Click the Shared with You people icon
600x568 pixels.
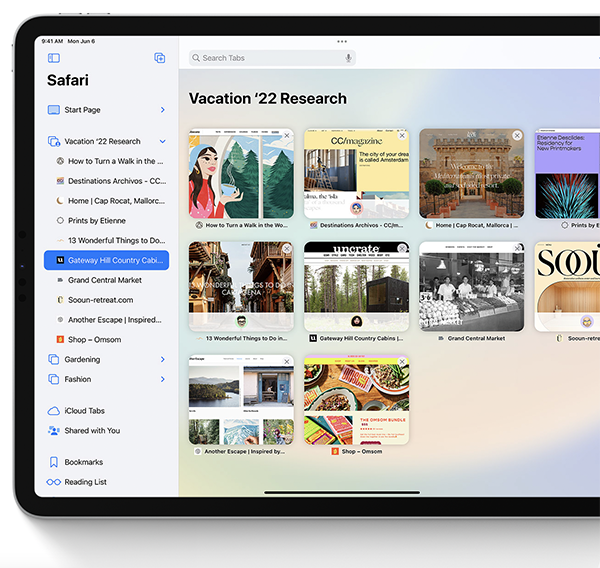[54, 431]
